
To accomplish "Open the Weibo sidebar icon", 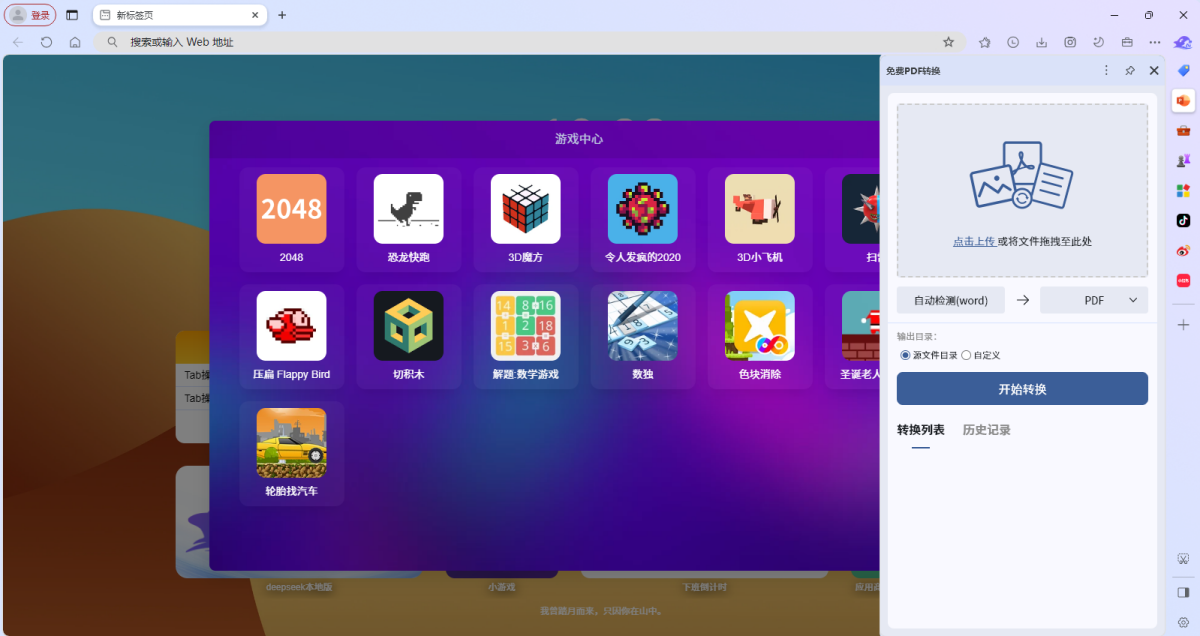I will pos(1183,250).
